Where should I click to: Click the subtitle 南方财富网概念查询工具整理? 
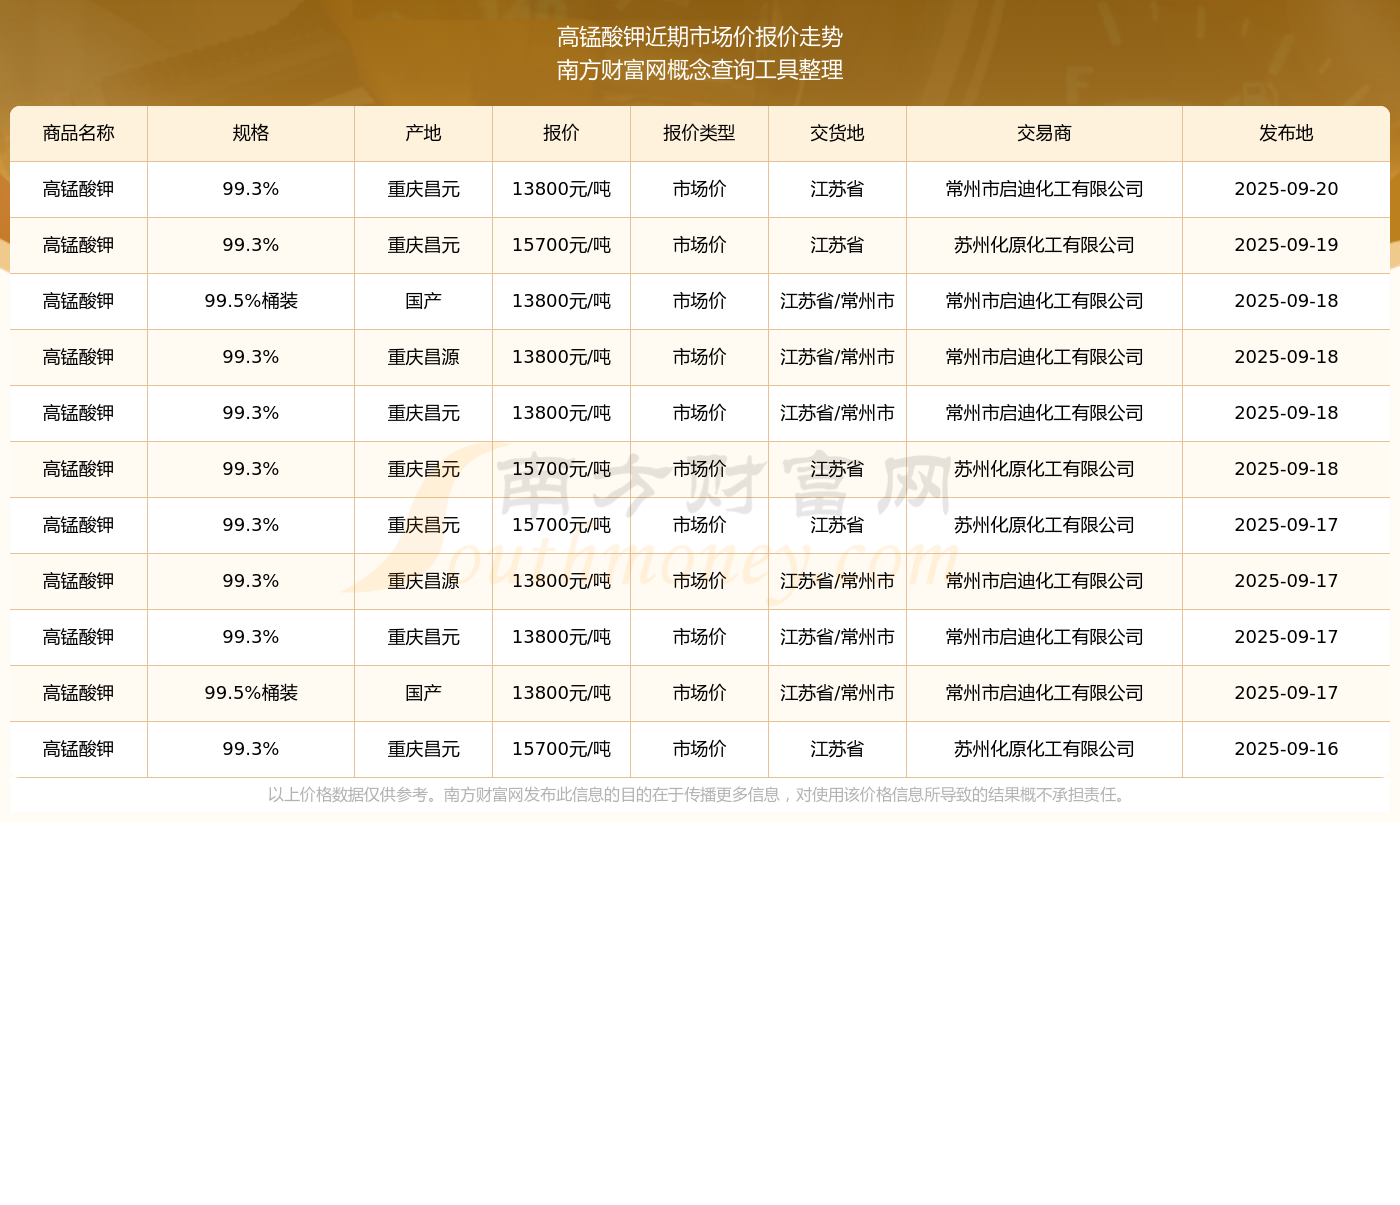click(700, 70)
